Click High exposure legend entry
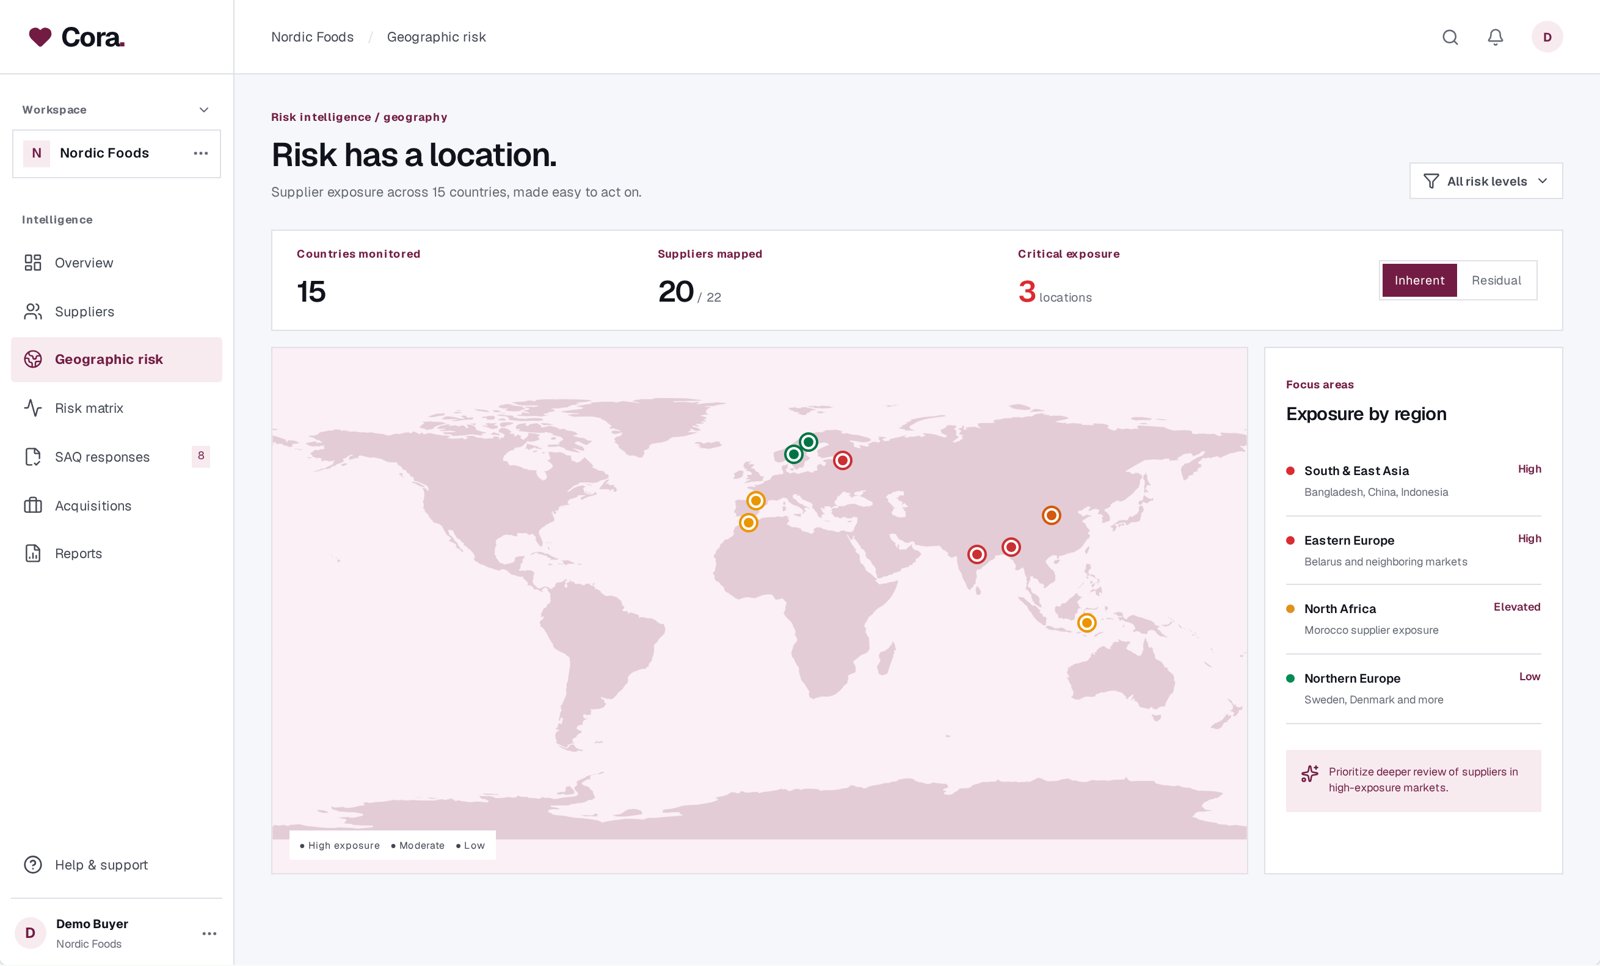This screenshot has height=966, width=1600. (x=340, y=846)
